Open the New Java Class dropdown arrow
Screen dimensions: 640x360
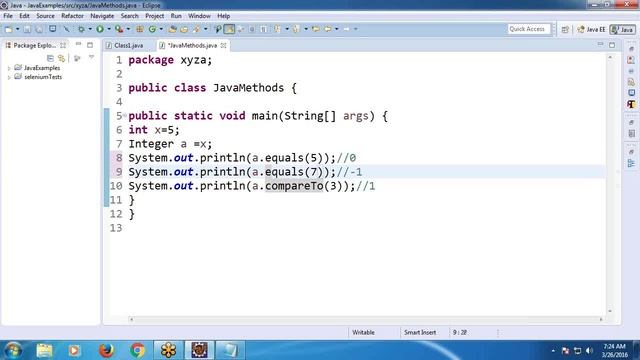tap(161, 29)
